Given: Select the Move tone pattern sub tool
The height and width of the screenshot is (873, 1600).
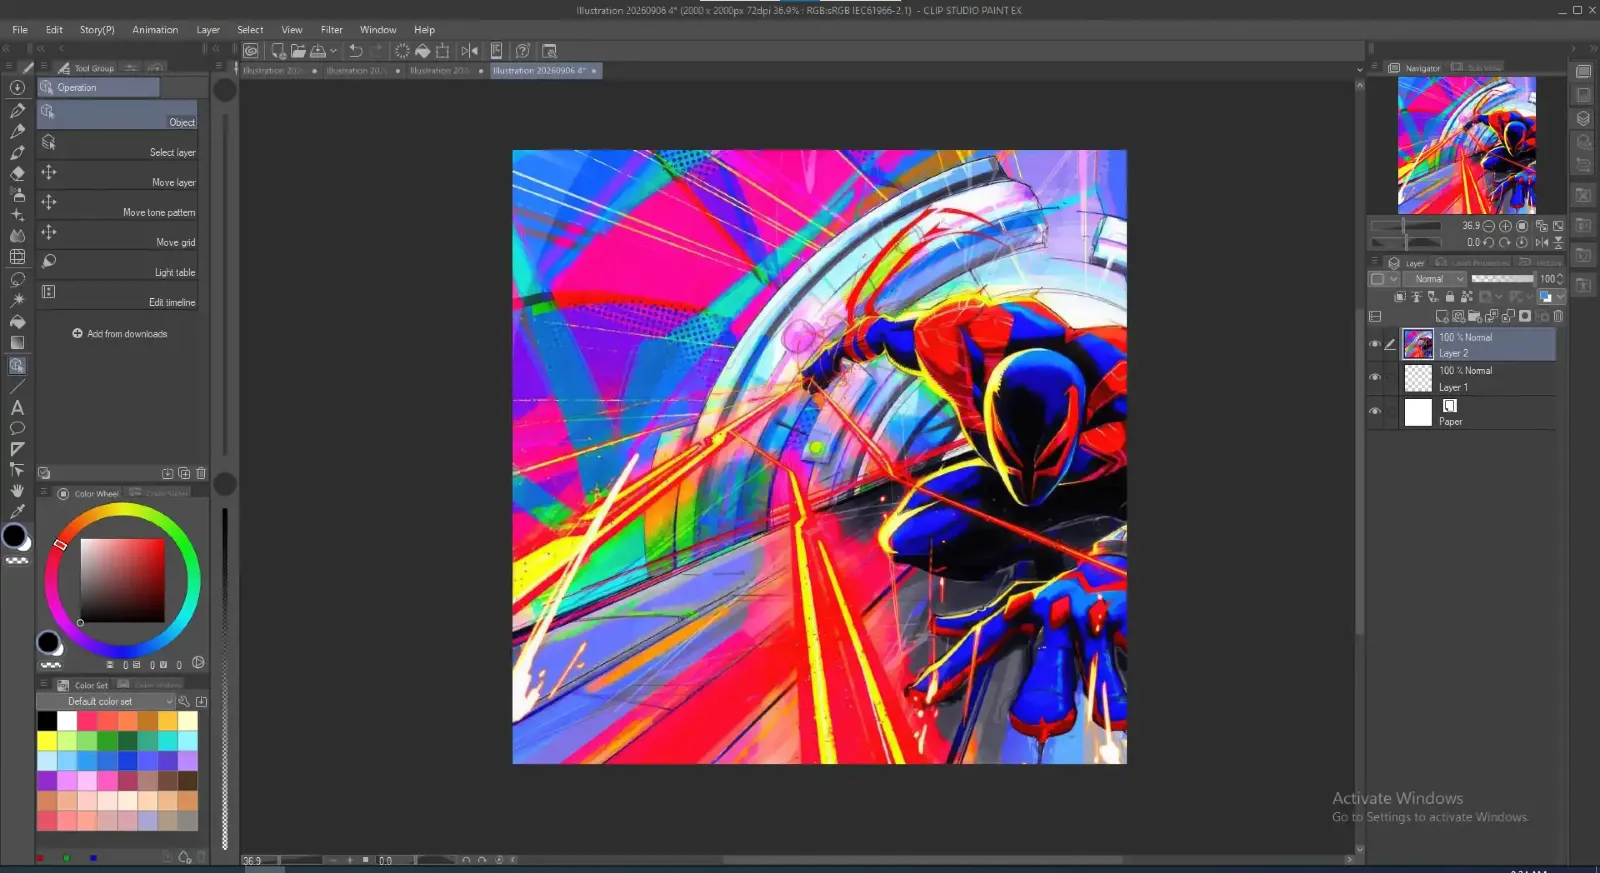Looking at the screenshot, I should 118,205.
